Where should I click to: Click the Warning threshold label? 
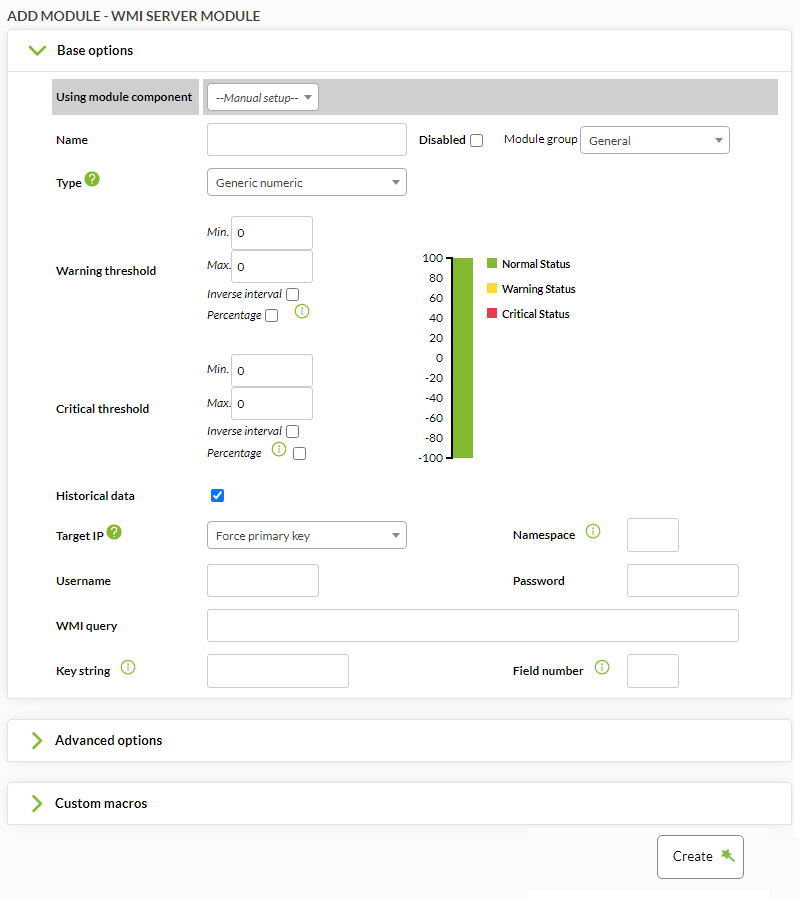[x=106, y=271]
